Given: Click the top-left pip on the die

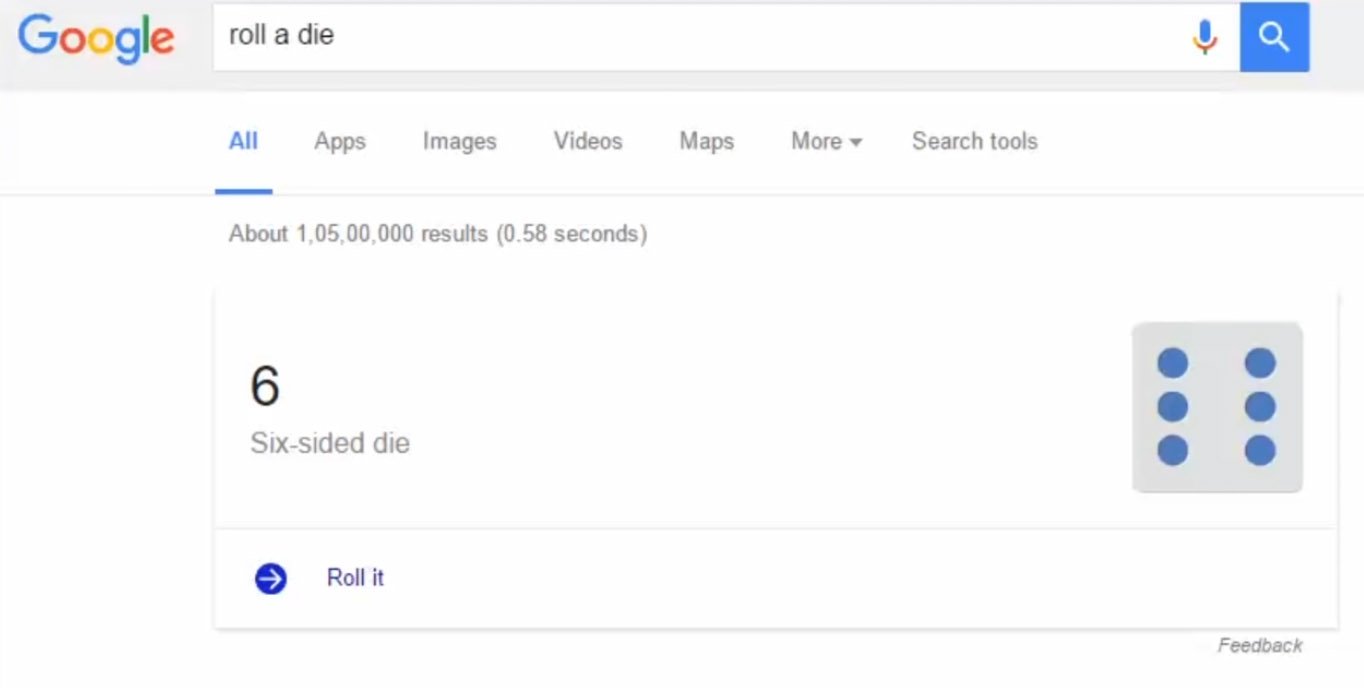Looking at the screenshot, I should click(1172, 363).
